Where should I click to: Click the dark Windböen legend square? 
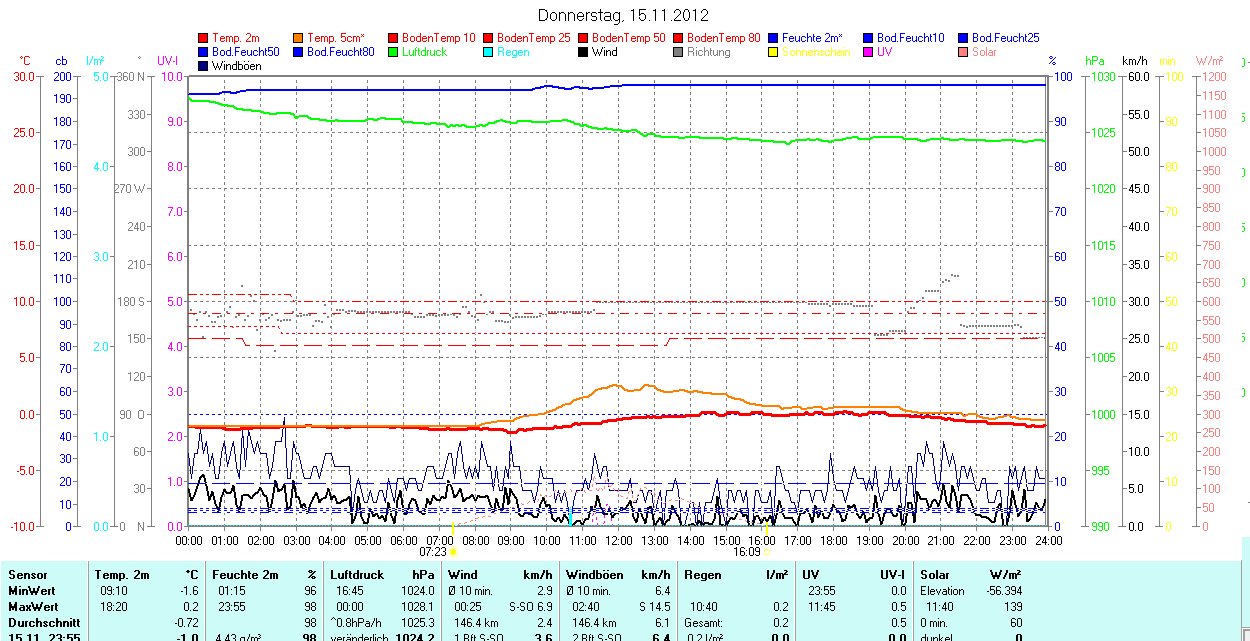click(204, 66)
